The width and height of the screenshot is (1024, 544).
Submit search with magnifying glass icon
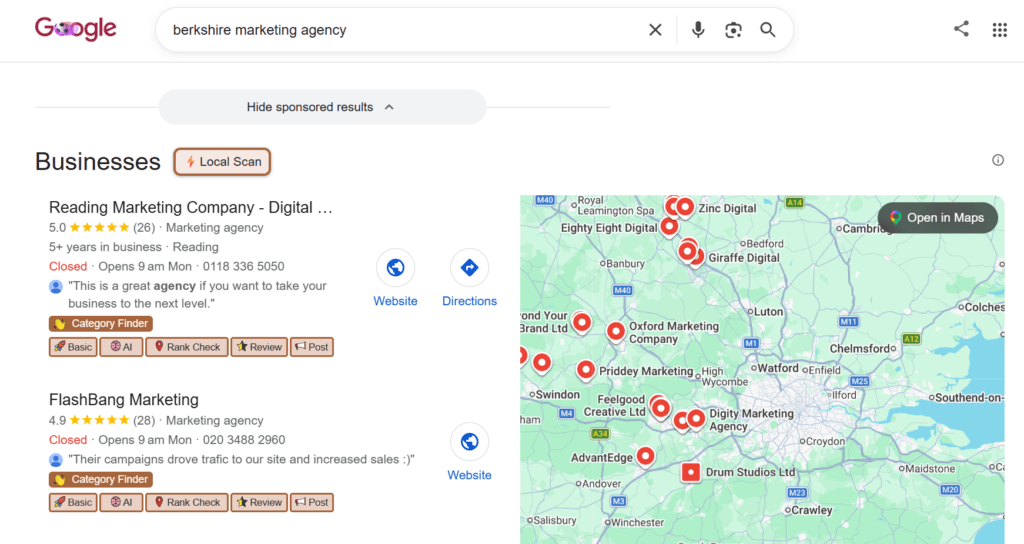pos(768,30)
